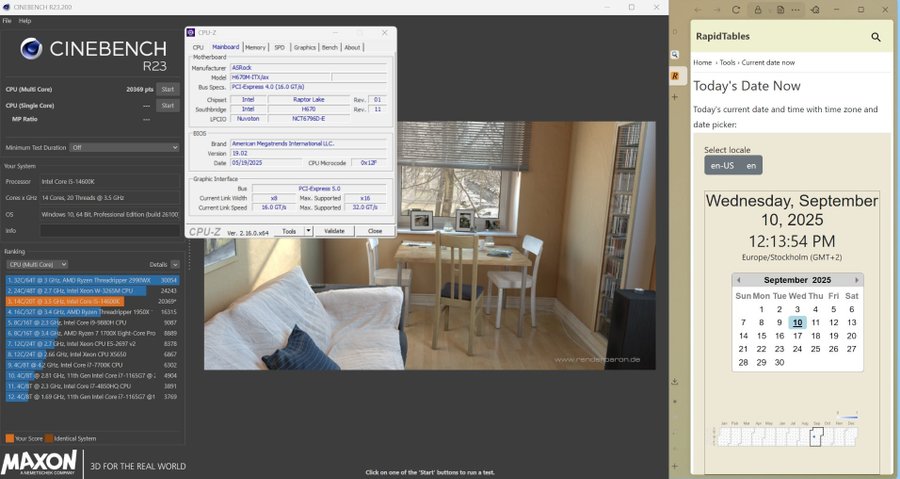Open the CPU-Z Tools dropdown arrow
The width and height of the screenshot is (900, 479).
point(308,231)
